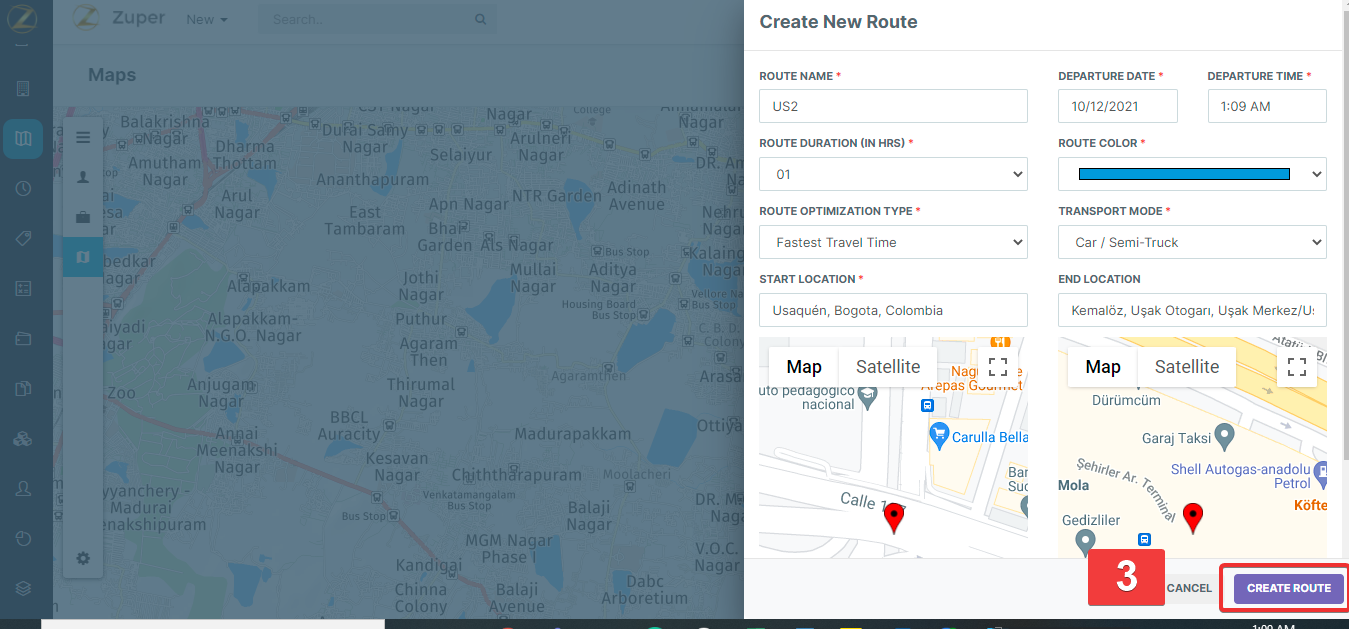Viewport: 1349px width, 629px height.
Task: Open the Route Optimization Type dropdown
Action: click(893, 242)
